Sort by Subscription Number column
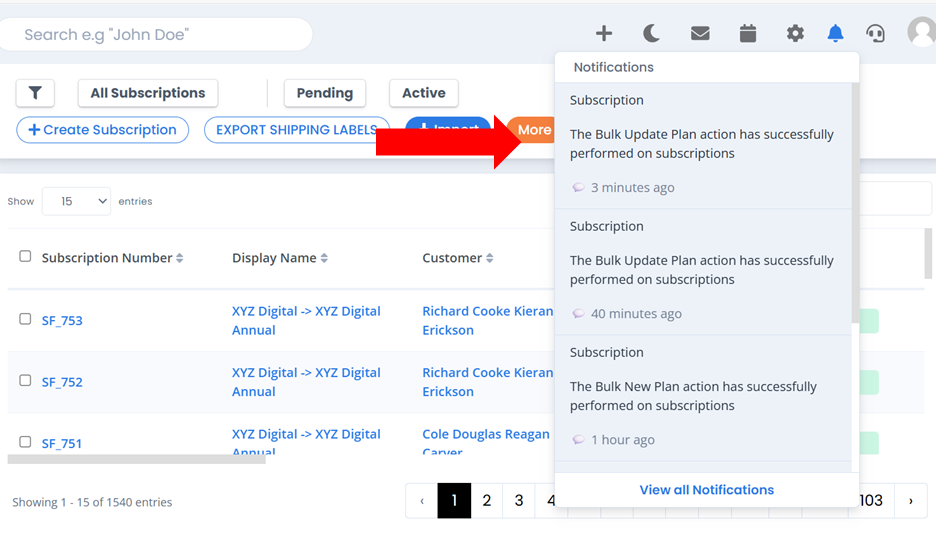The width and height of the screenshot is (936, 534). click(x=112, y=258)
